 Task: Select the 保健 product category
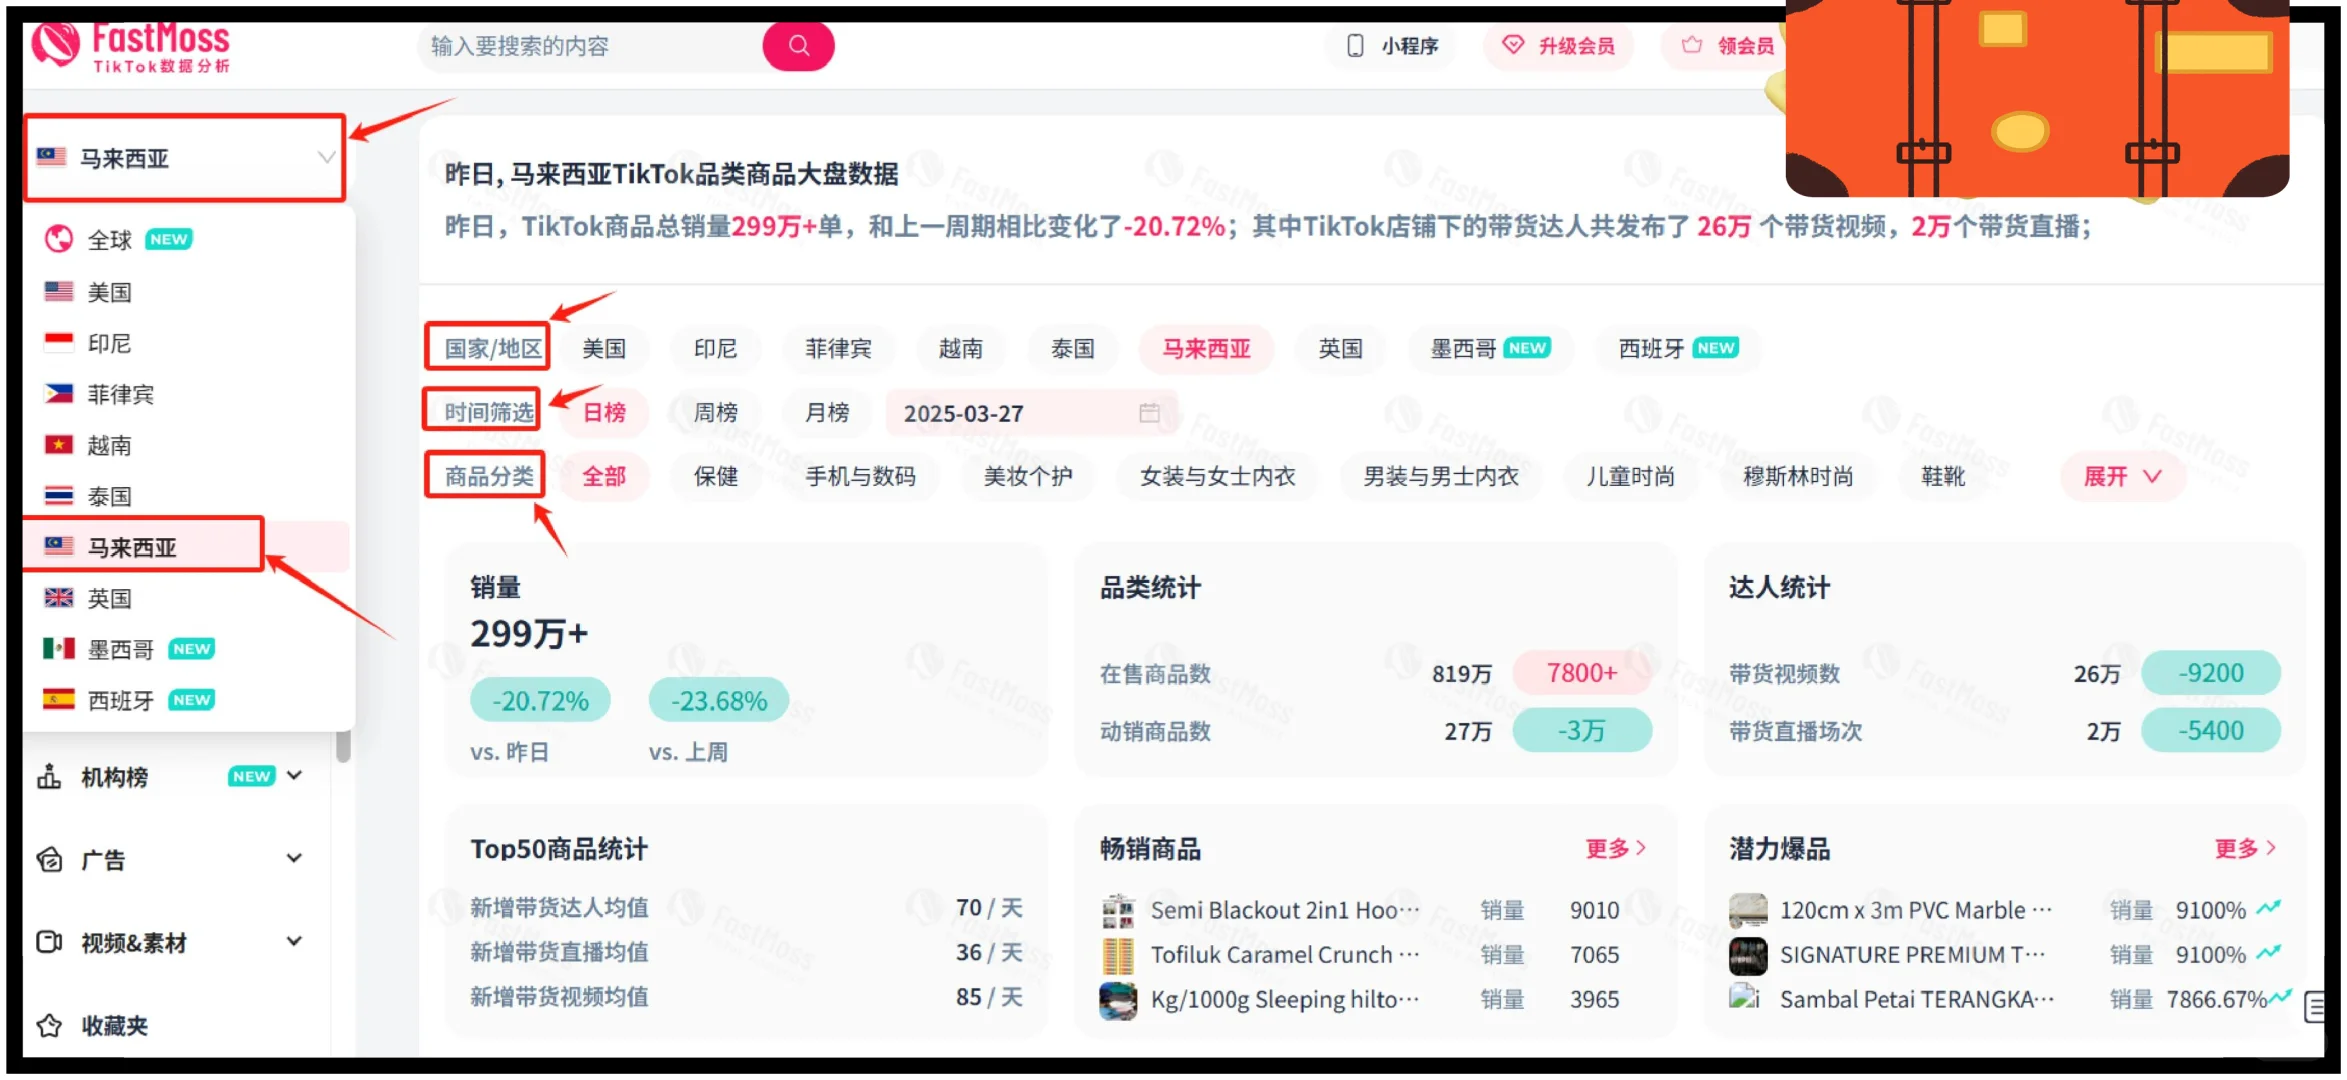tap(715, 476)
